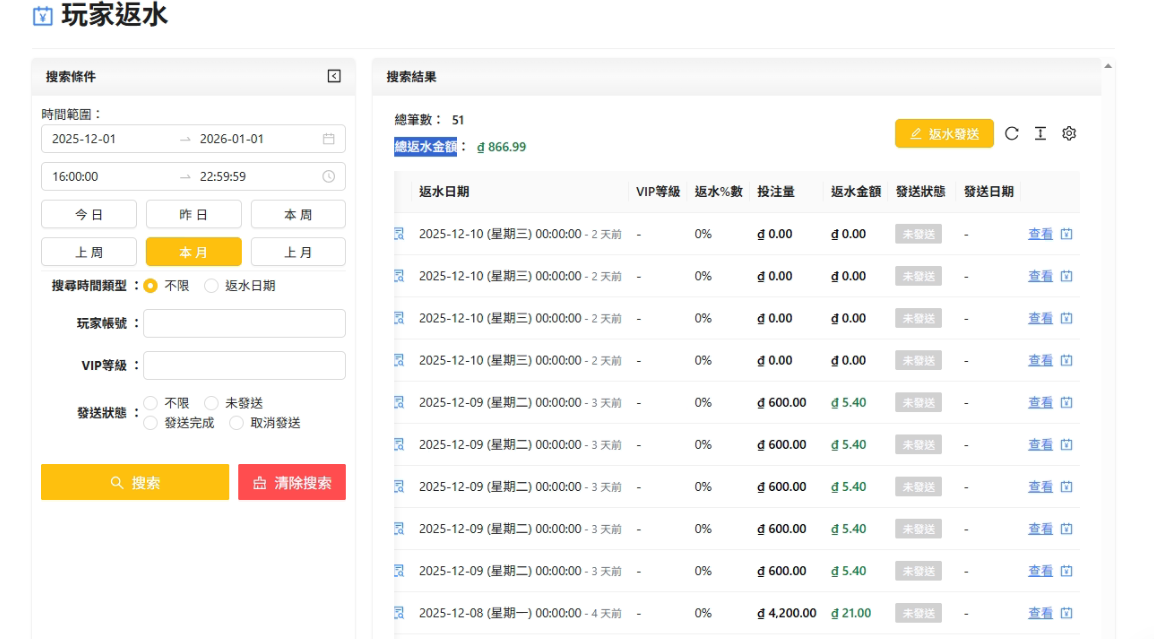Screen dimensions: 1154x639
Task: Click the clock icon in the time range field
Action: click(x=329, y=177)
